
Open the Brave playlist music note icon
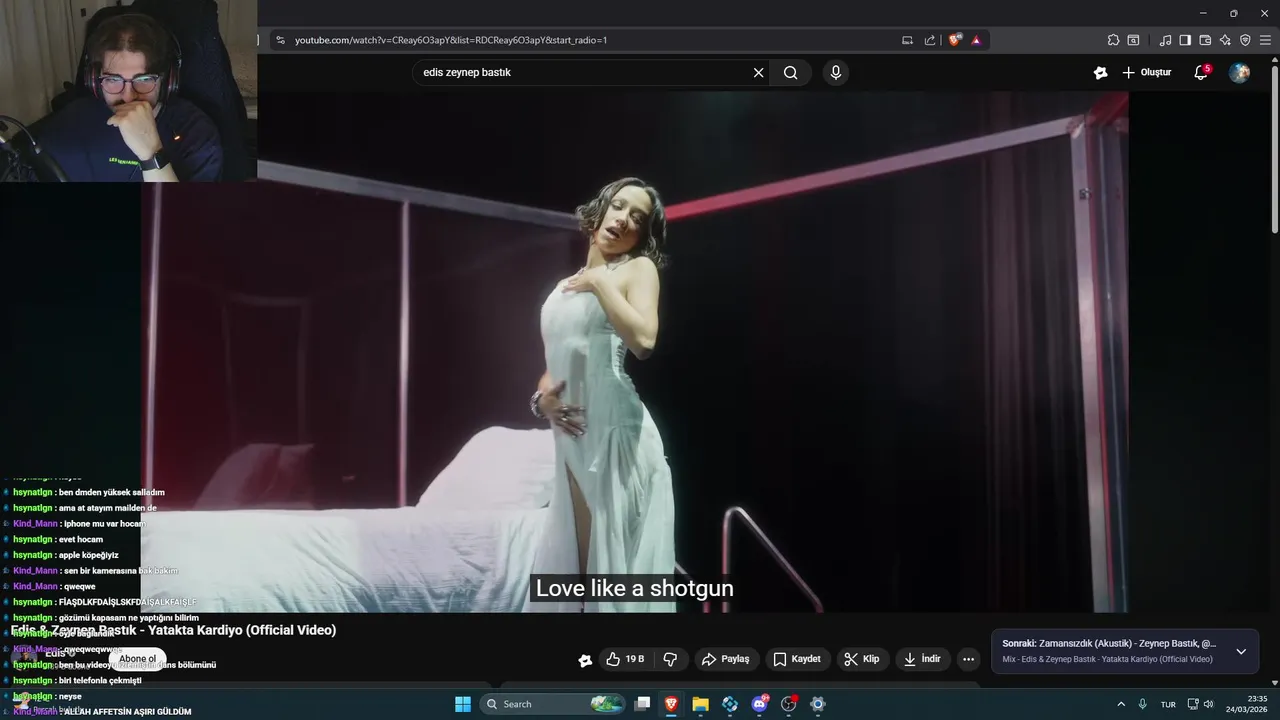[x=1165, y=40]
